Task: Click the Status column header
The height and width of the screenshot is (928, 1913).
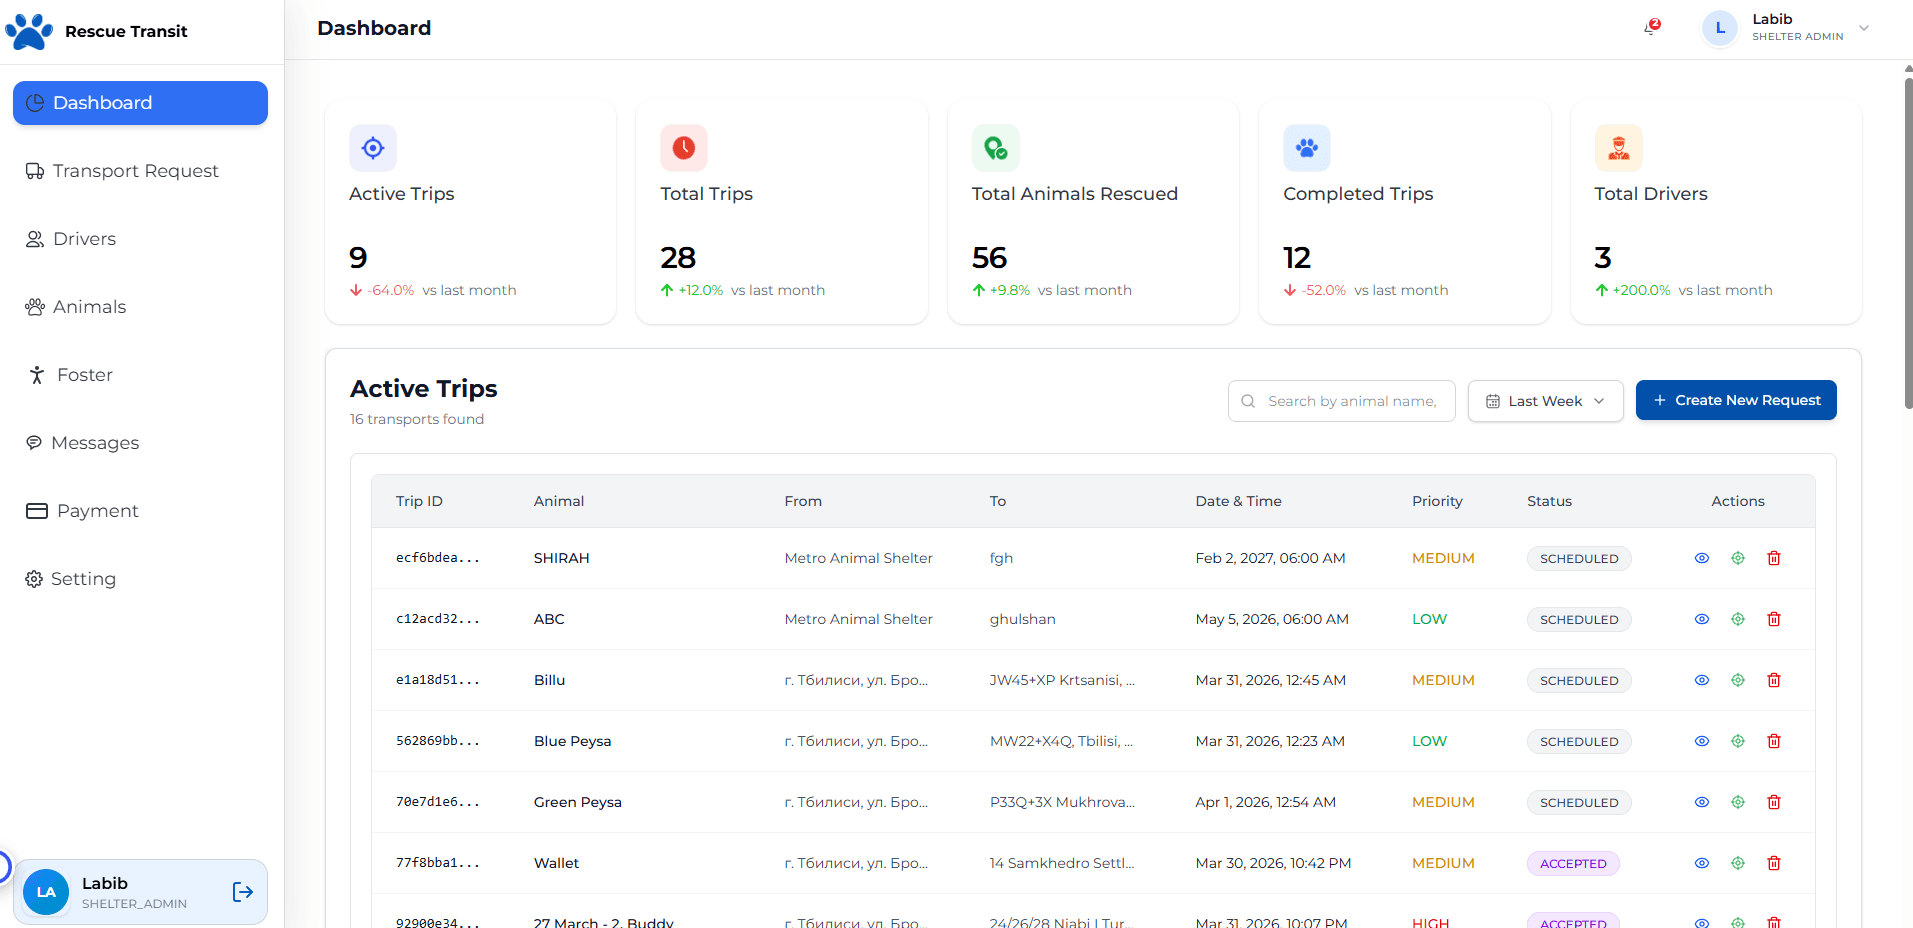Action: [1549, 501]
